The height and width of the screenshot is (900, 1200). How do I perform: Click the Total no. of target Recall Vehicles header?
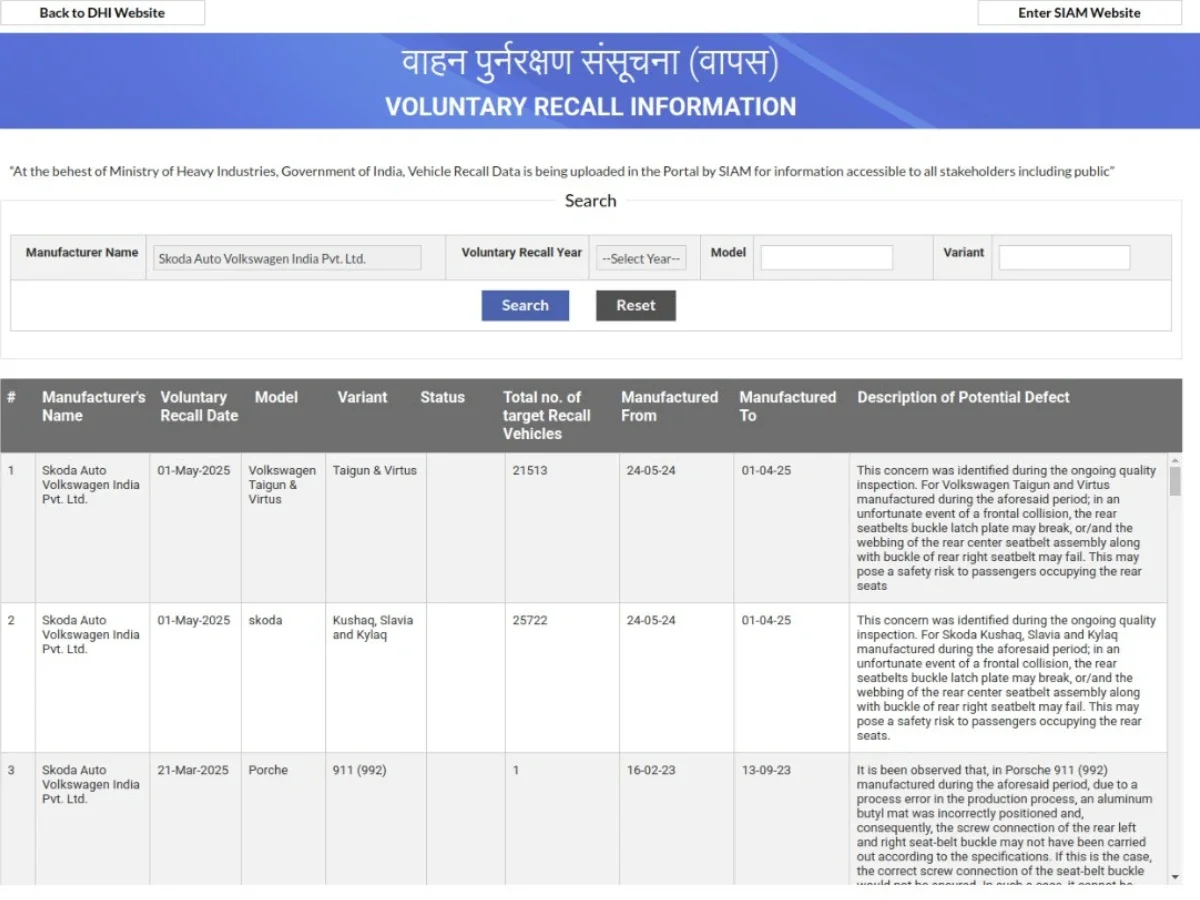pyautogui.click(x=546, y=415)
